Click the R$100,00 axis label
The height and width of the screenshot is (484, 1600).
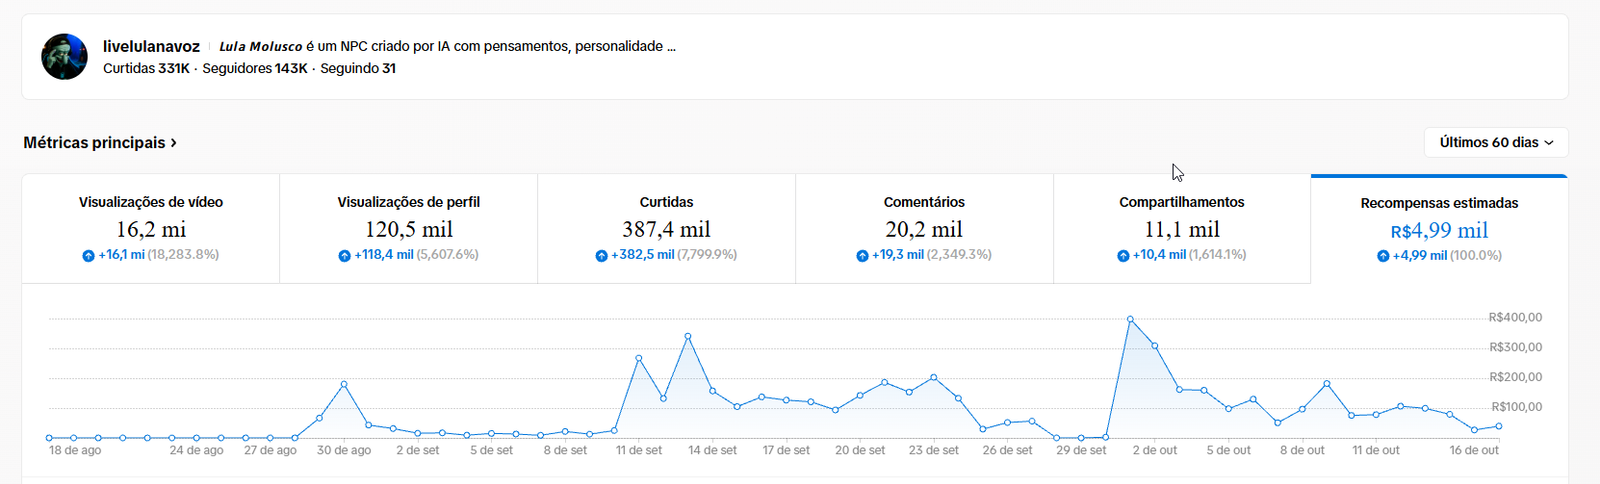point(1516,407)
